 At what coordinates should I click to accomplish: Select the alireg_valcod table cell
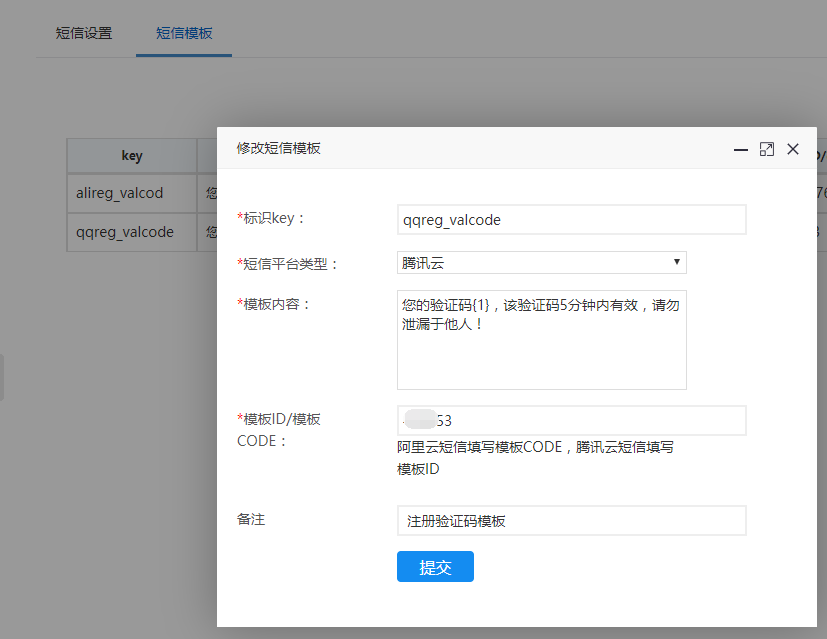click(120, 192)
